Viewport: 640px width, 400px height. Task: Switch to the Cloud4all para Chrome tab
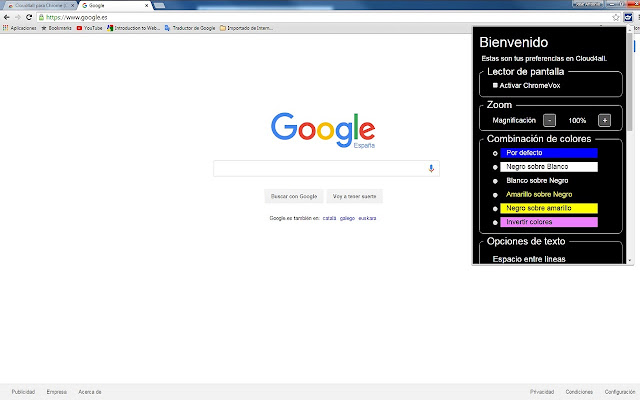click(40, 5)
